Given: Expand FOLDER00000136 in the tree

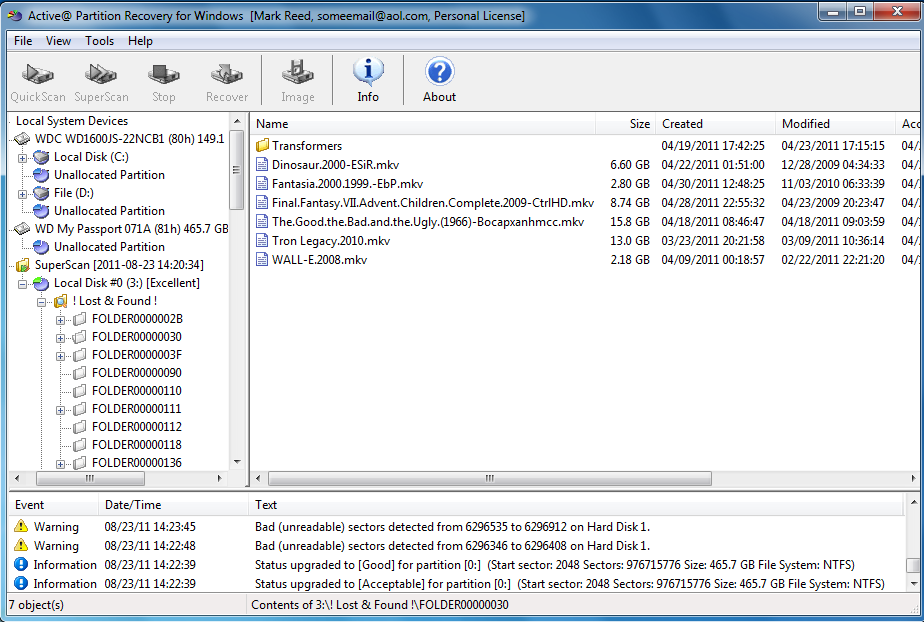Looking at the screenshot, I should coord(60,464).
